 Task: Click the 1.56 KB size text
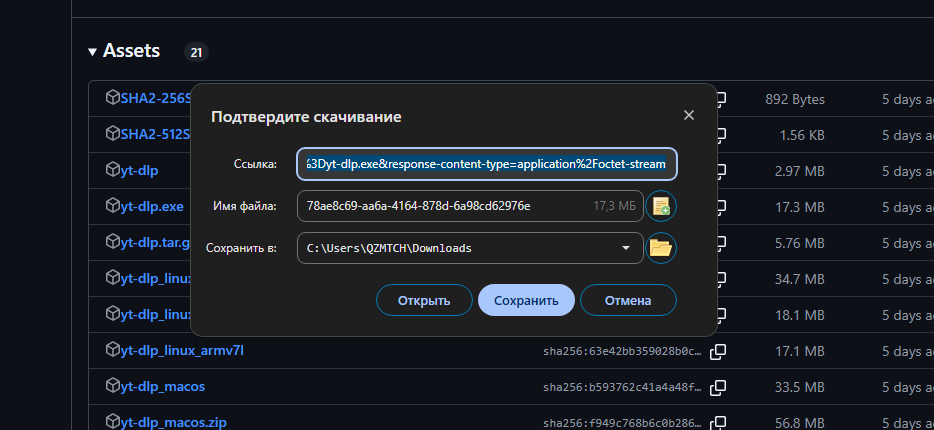(x=802, y=136)
